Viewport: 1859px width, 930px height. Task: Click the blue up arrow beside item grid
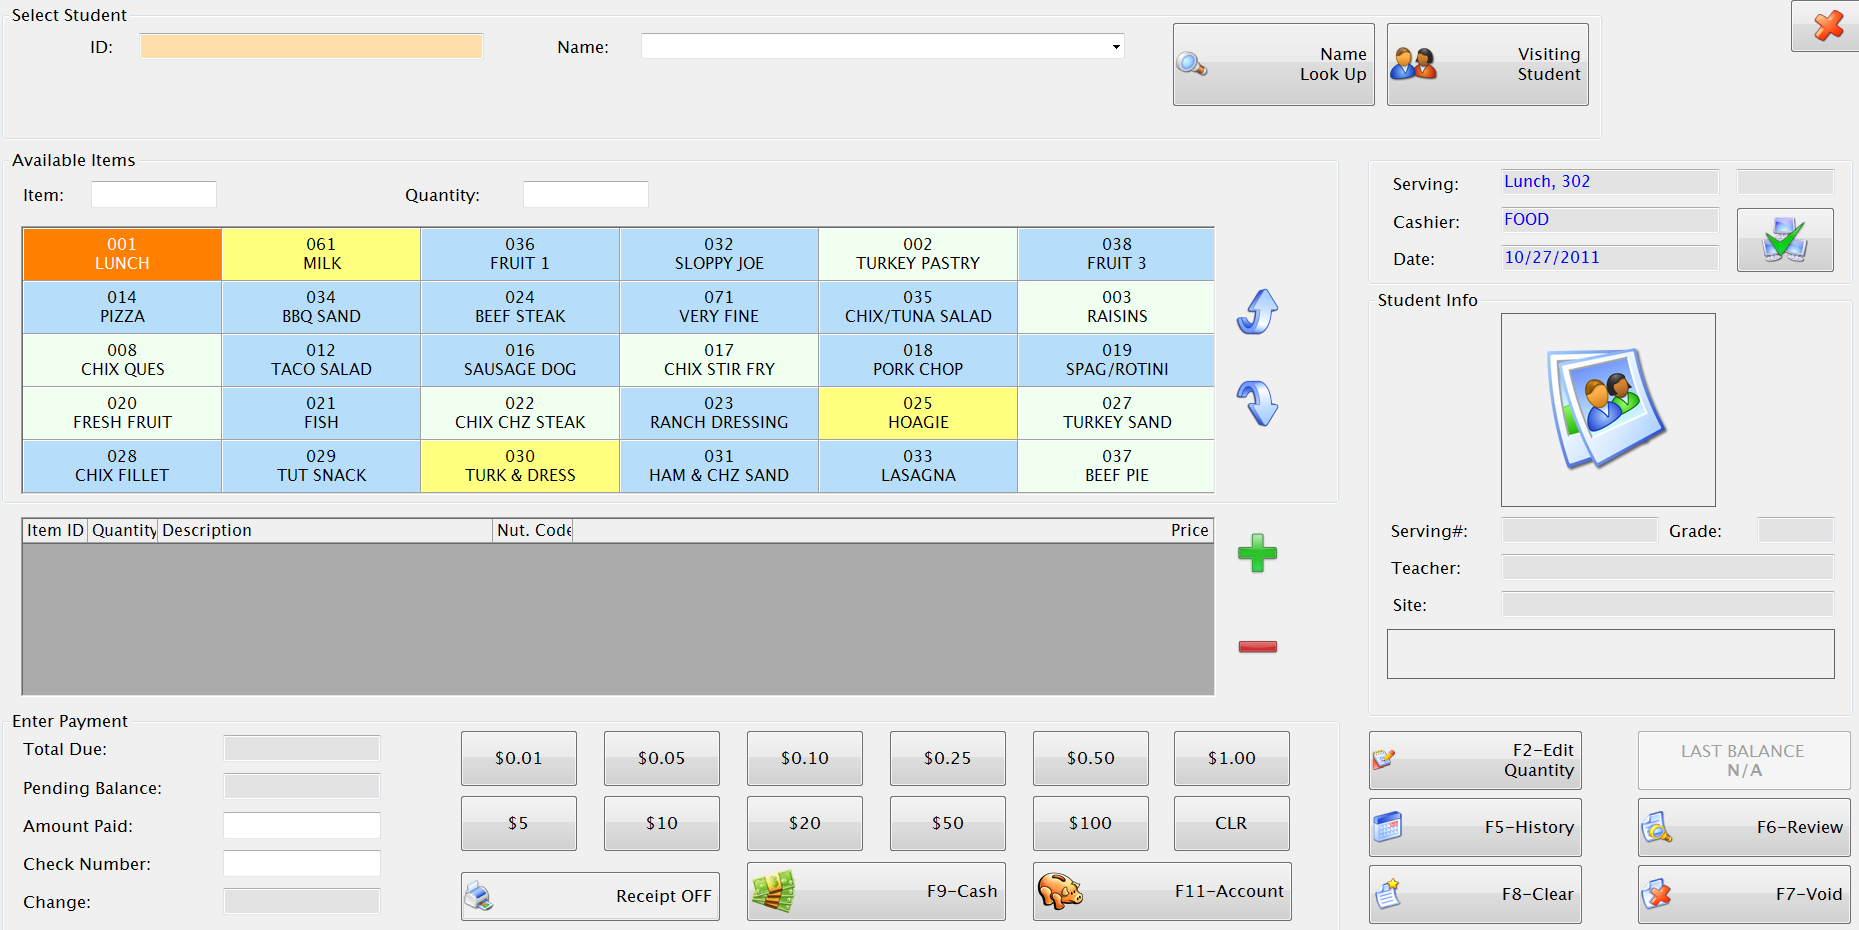(1257, 311)
